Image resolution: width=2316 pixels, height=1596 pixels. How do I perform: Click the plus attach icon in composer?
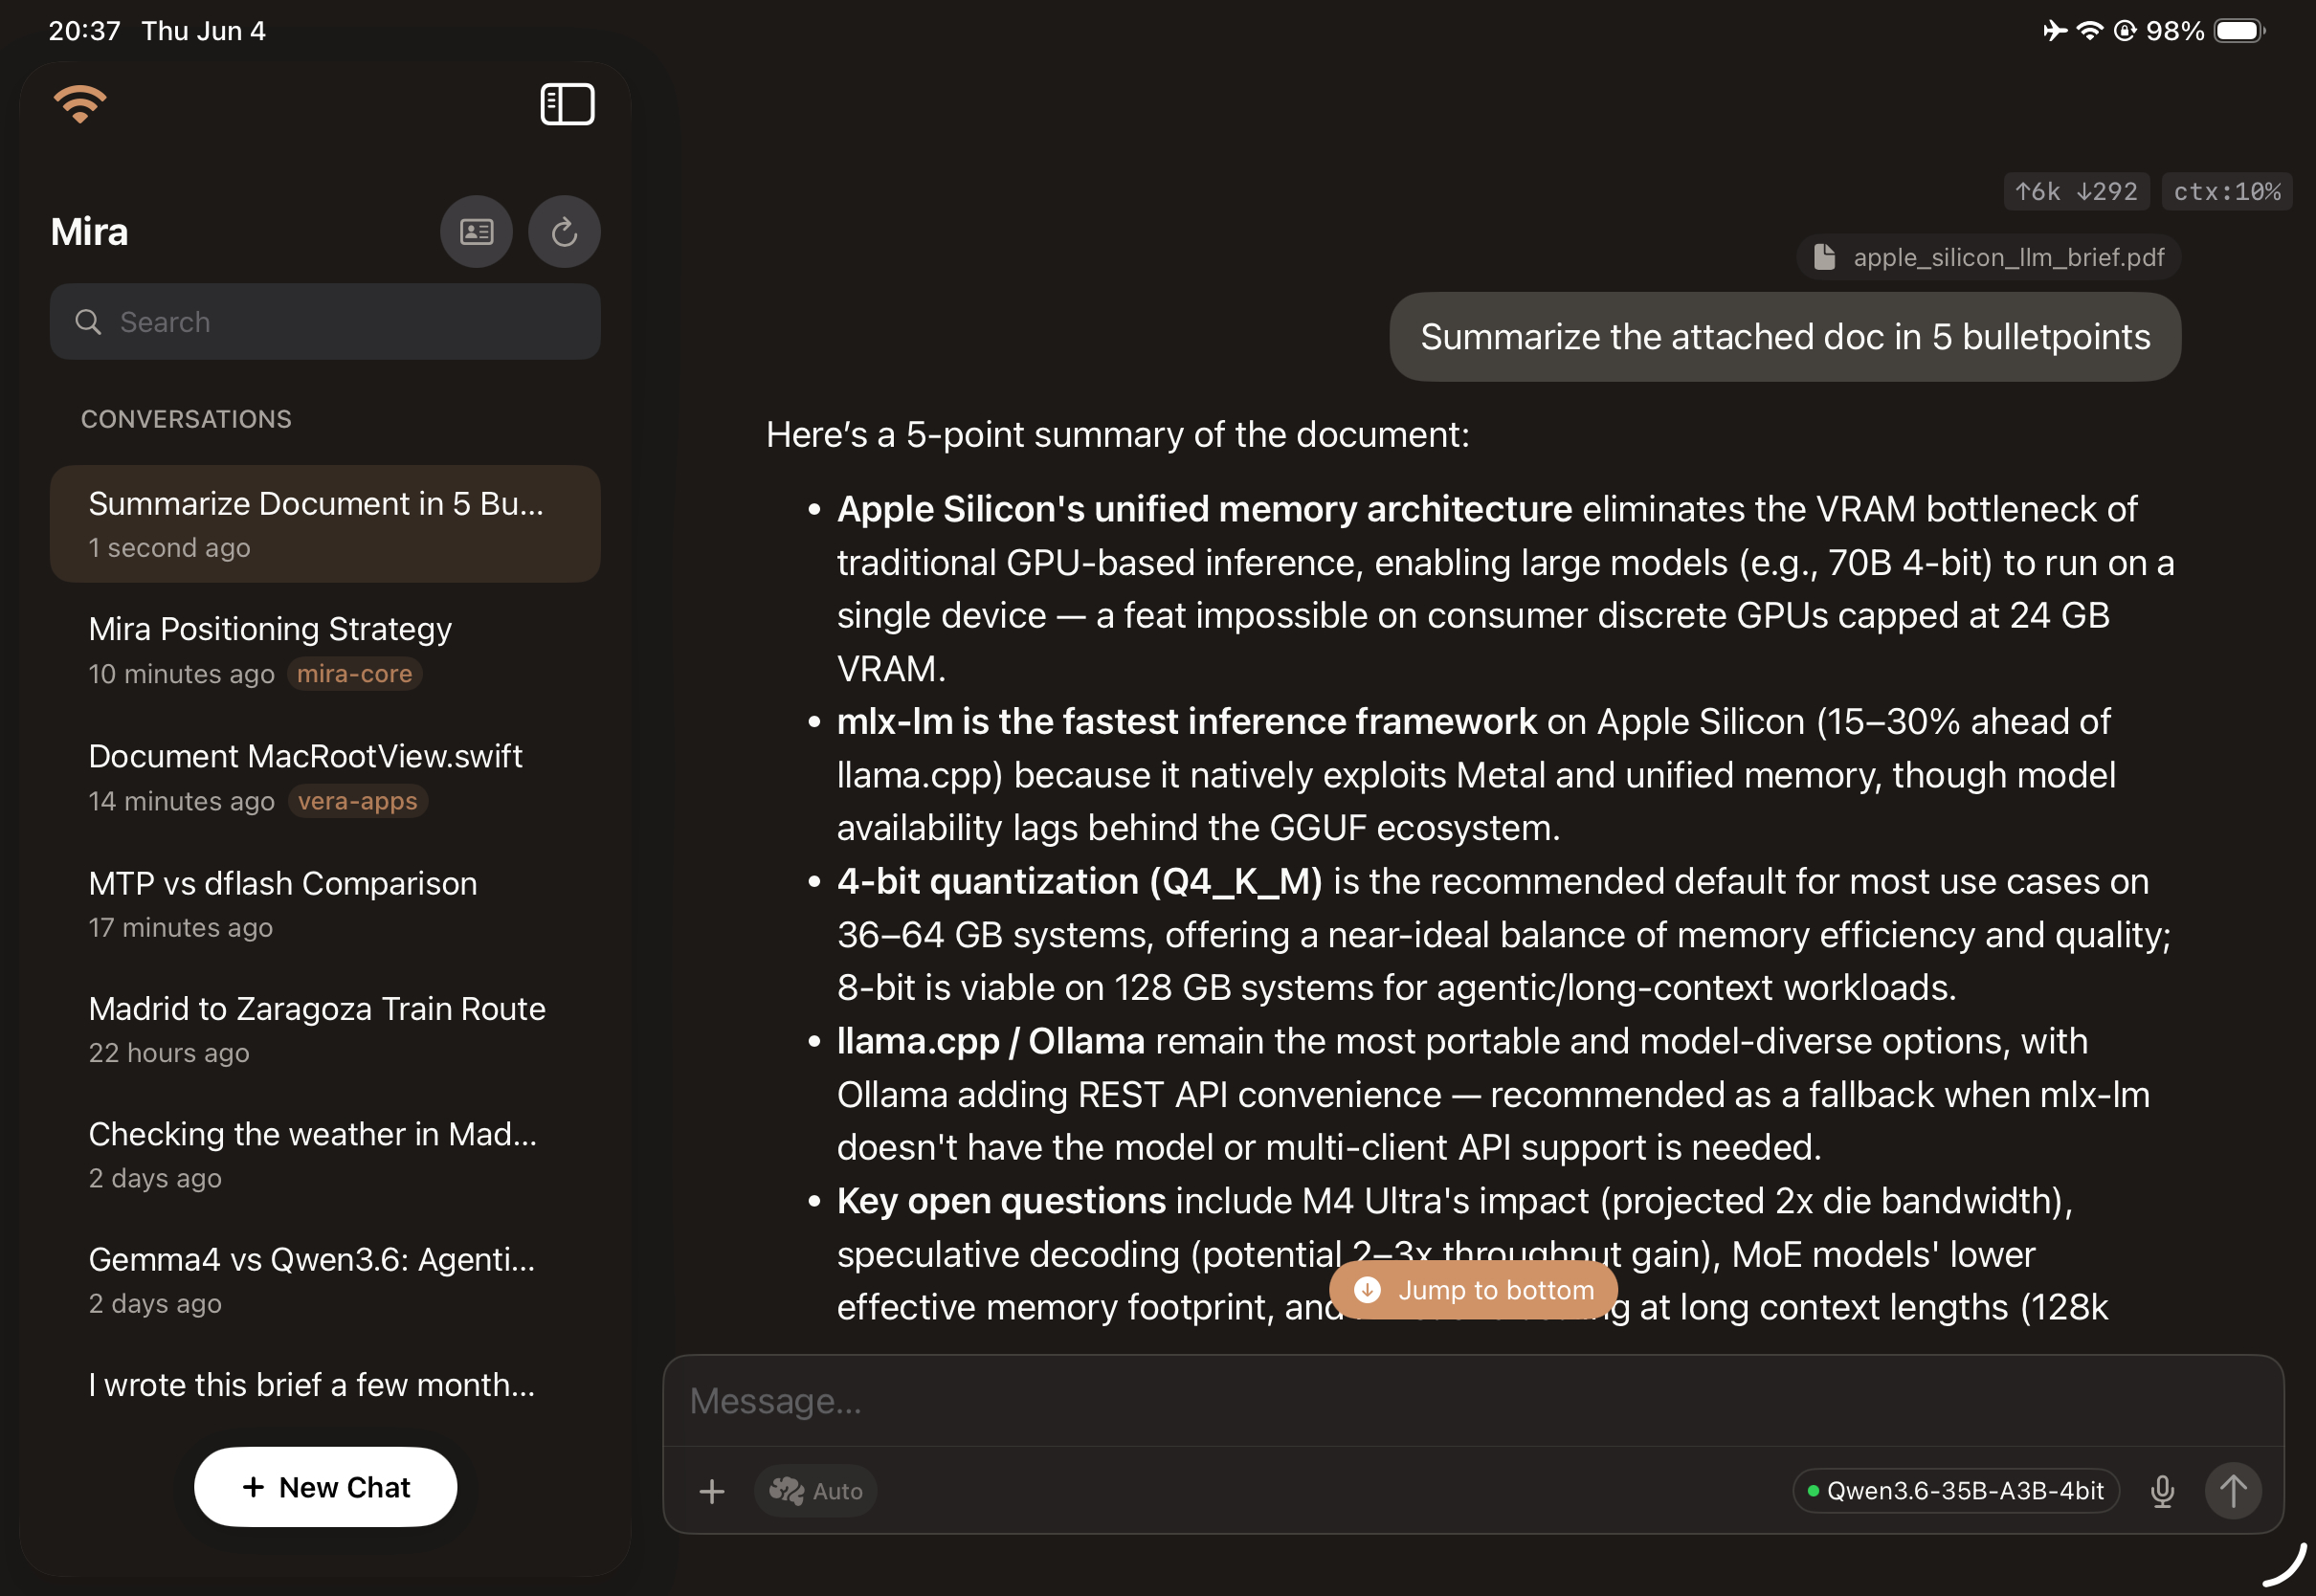coord(712,1491)
